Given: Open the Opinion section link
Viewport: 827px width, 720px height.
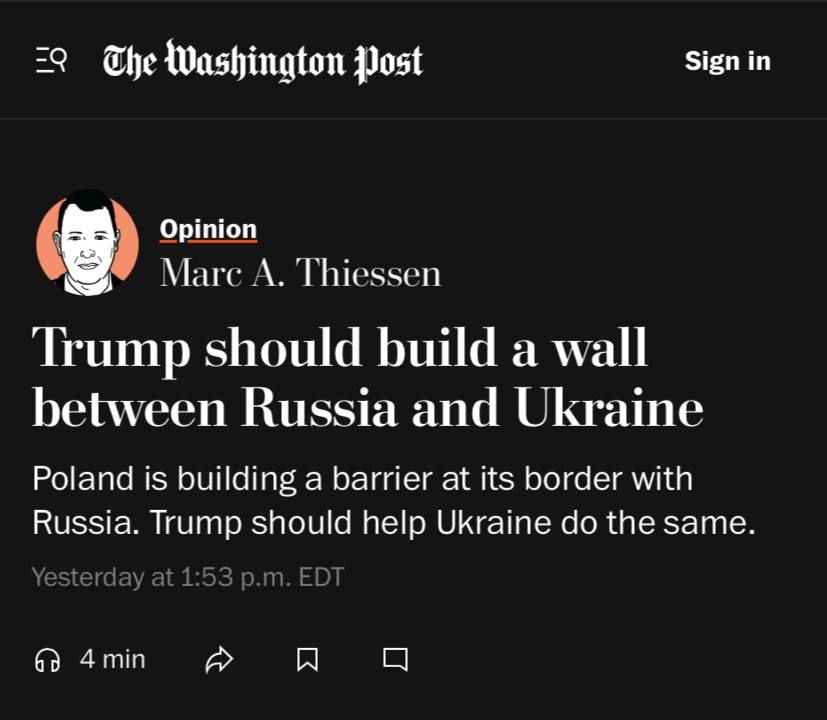Looking at the screenshot, I should (x=208, y=230).
